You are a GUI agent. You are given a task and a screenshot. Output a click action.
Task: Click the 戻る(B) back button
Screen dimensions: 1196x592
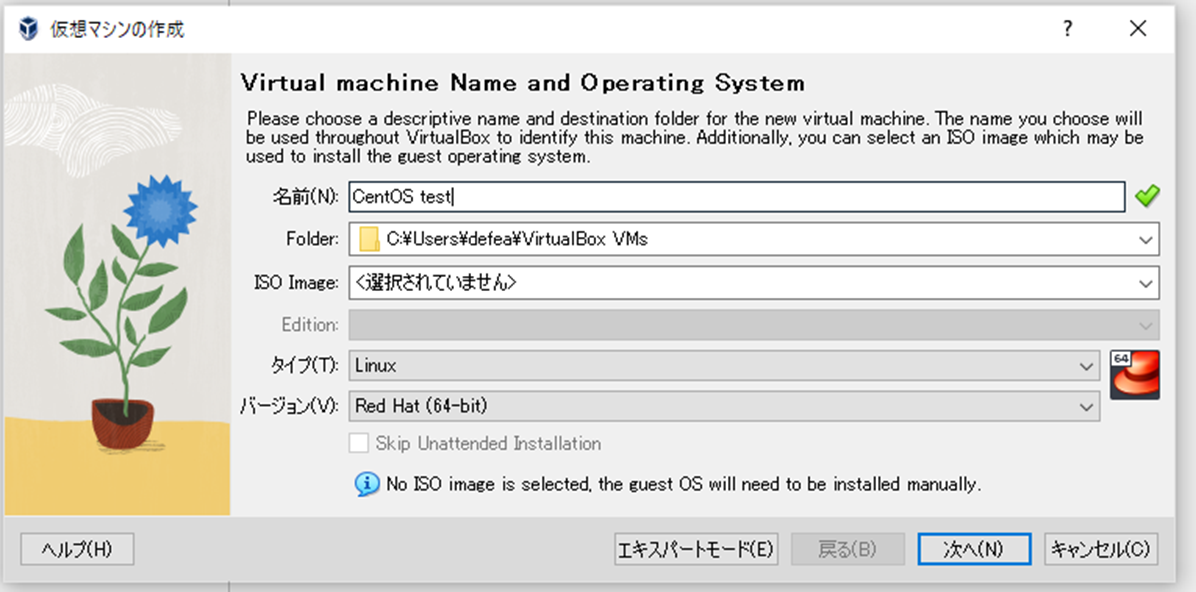[847, 549]
